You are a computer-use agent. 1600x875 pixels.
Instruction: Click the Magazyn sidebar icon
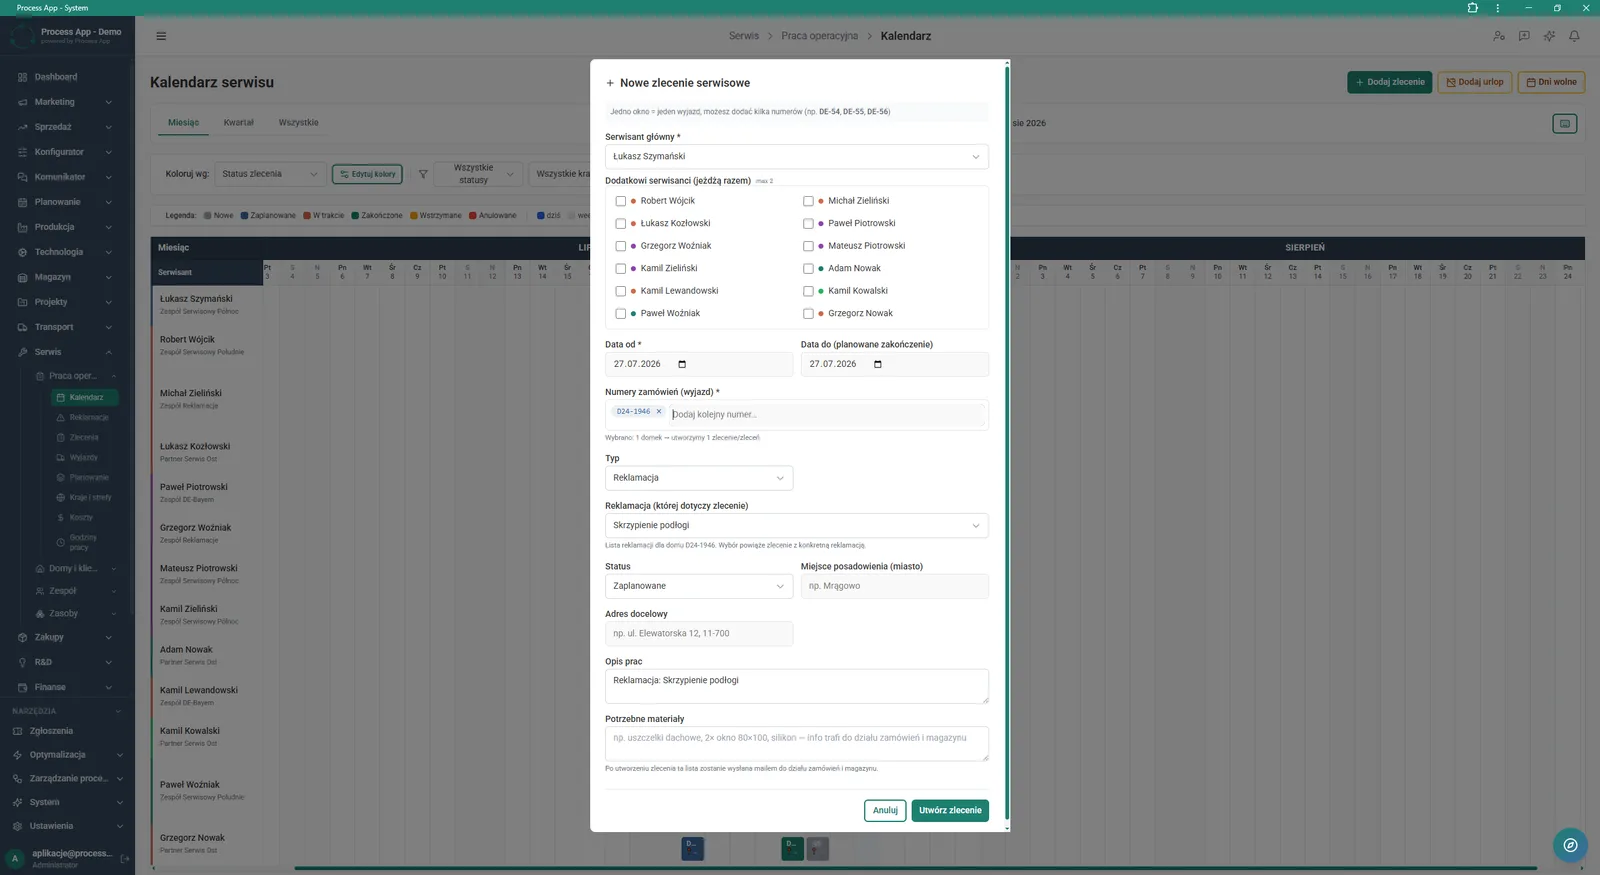tap(22, 277)
